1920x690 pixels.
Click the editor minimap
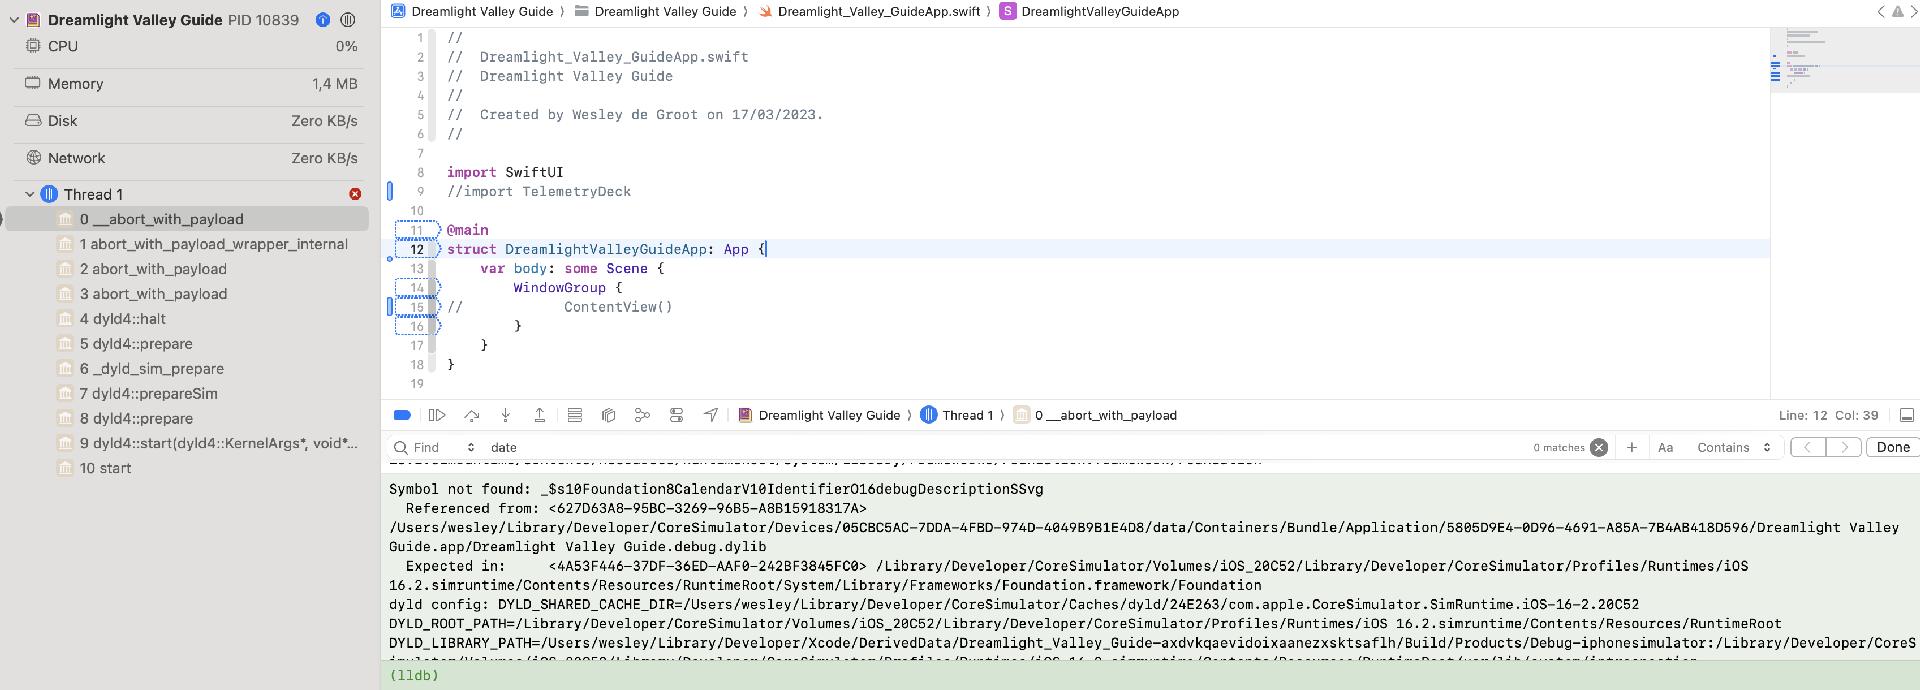click(1844, 60)
